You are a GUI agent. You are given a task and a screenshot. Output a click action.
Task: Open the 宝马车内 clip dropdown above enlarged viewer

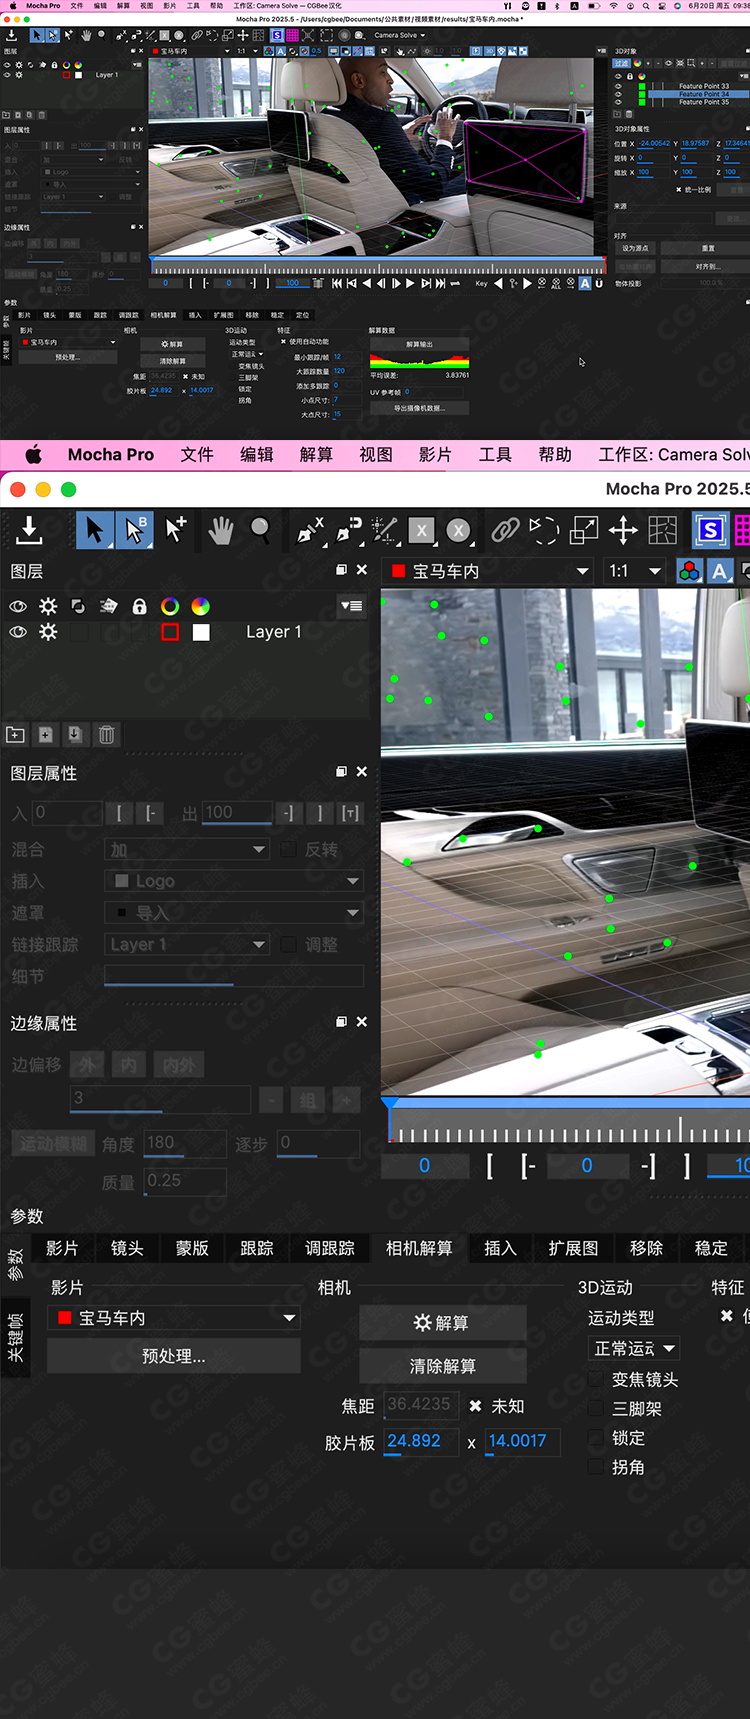(x=488, y=571)
